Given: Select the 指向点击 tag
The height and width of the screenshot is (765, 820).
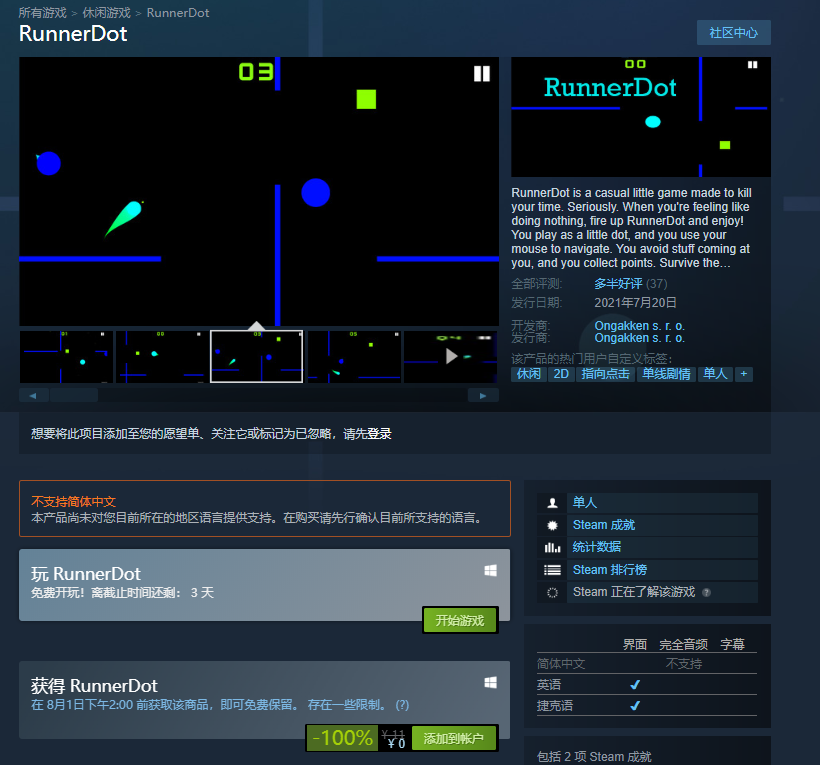Looking at the screenshot, I should [x=606, y=373].
